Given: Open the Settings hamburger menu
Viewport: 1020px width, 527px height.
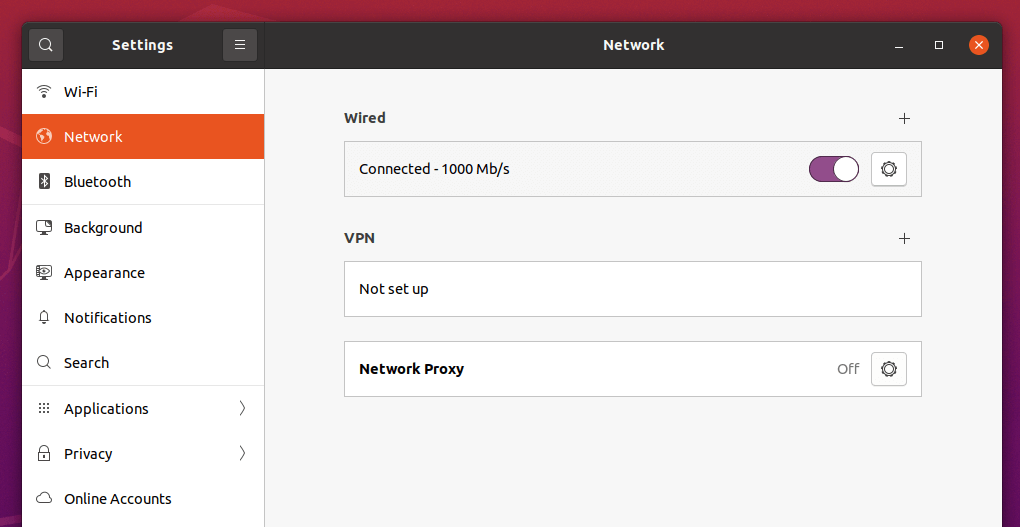Looking at the screenshot, I should (240, 45).
